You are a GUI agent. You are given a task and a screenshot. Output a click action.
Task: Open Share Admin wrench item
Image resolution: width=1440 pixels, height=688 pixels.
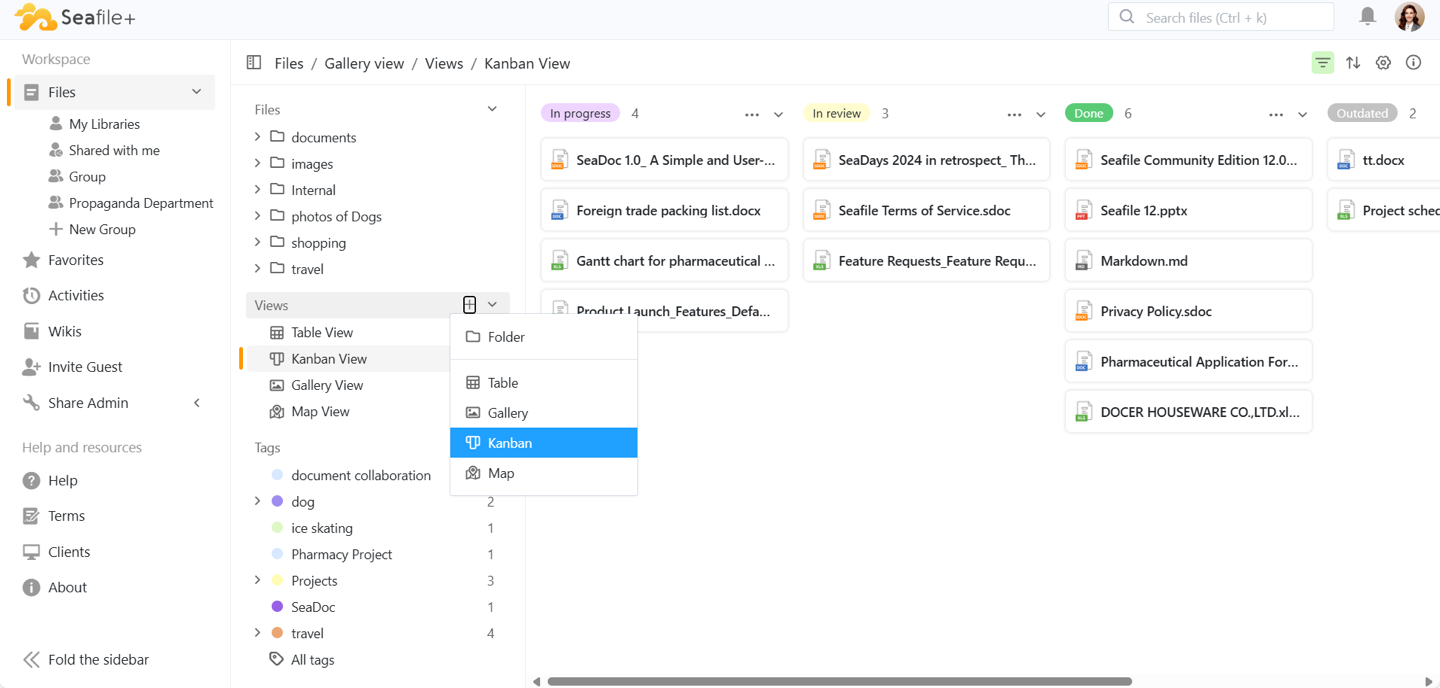[75, 403]
